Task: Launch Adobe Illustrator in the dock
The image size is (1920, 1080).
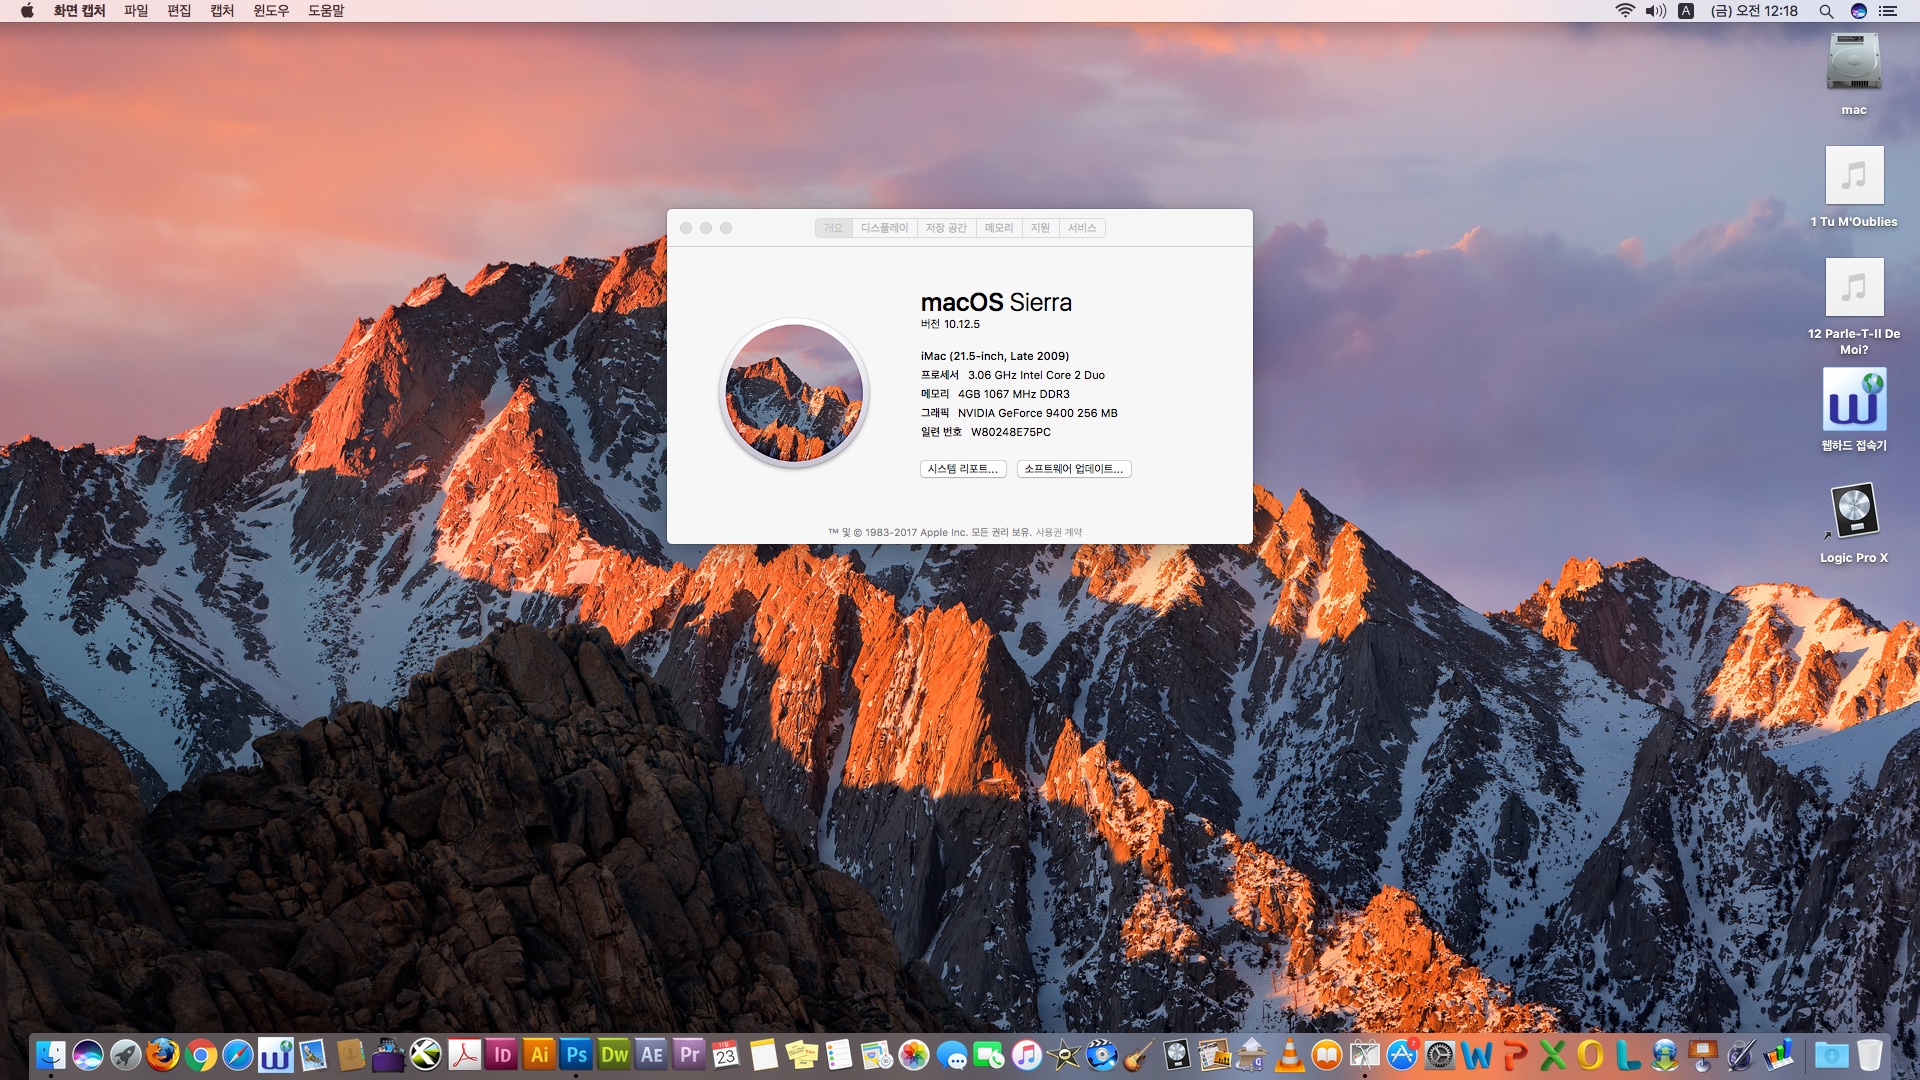Action: 540,1055
